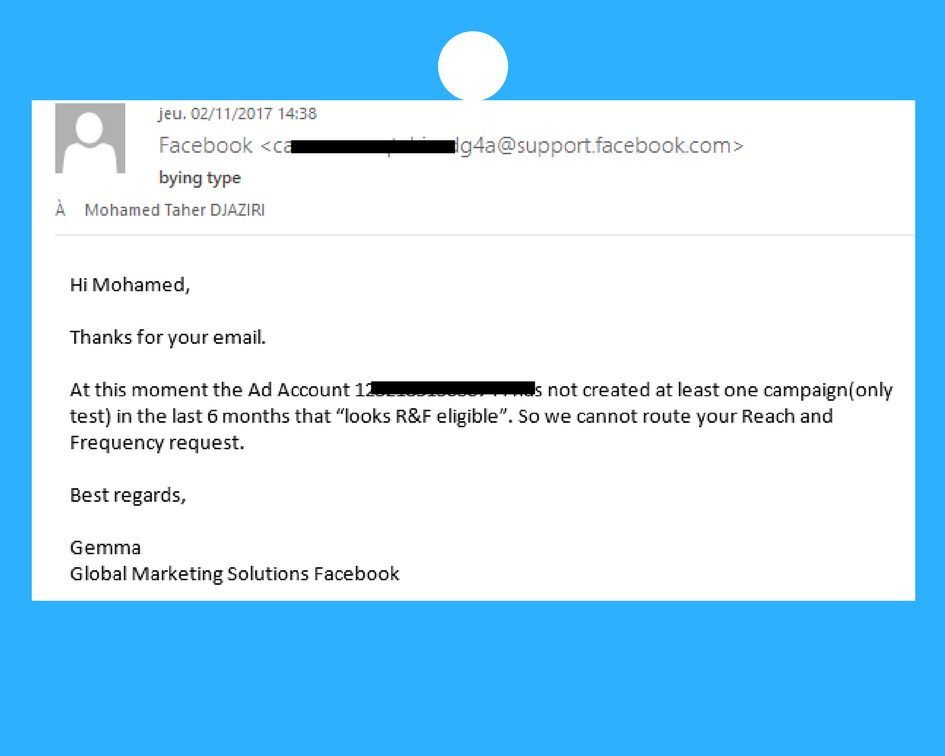The image size is (945, 756).
Task: Click the grey sender avatar placeholder
Action: tap(90, 138)
